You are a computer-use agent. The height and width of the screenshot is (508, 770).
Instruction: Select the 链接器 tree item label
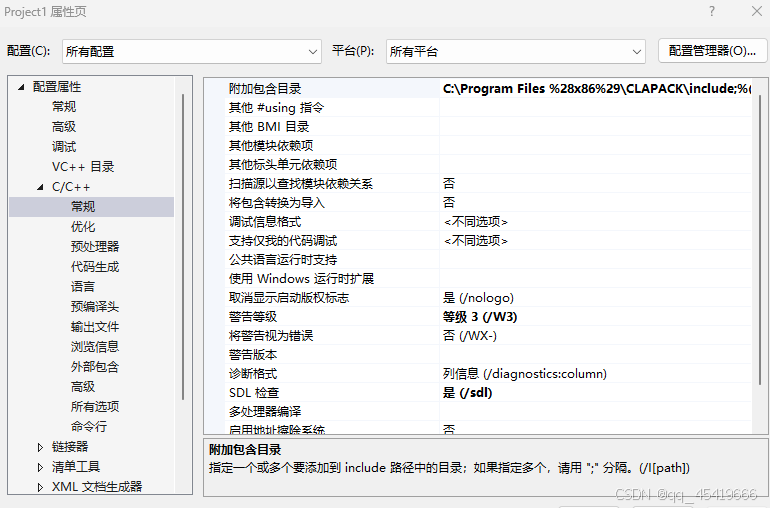click(x=70, y=447)
